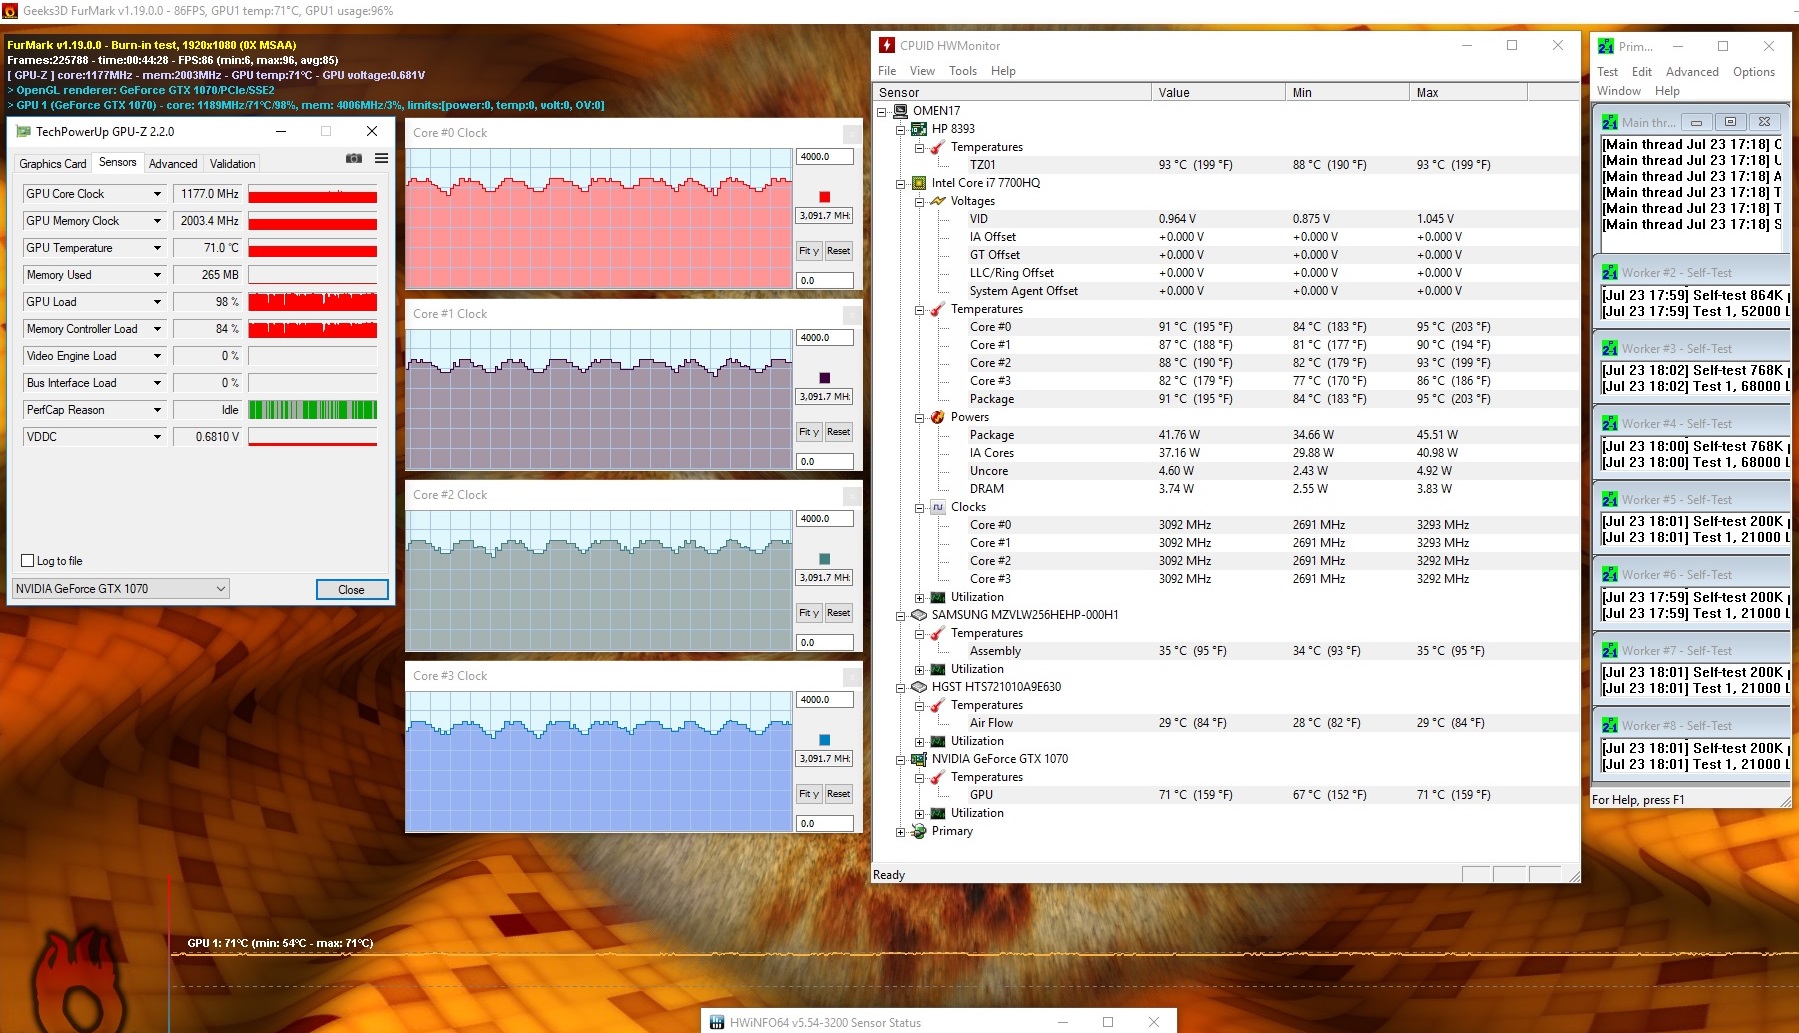Click the Prime95 Worker #8 window icon
The image size is (1799, 1033).
coord(1610,725)
